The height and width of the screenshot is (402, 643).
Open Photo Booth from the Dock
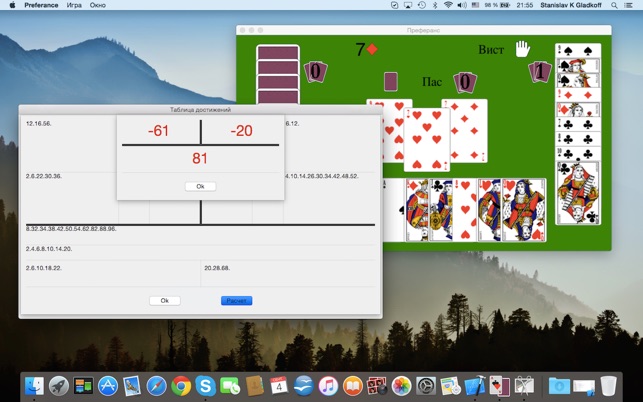pyautogui.click(x=377, y=386)
